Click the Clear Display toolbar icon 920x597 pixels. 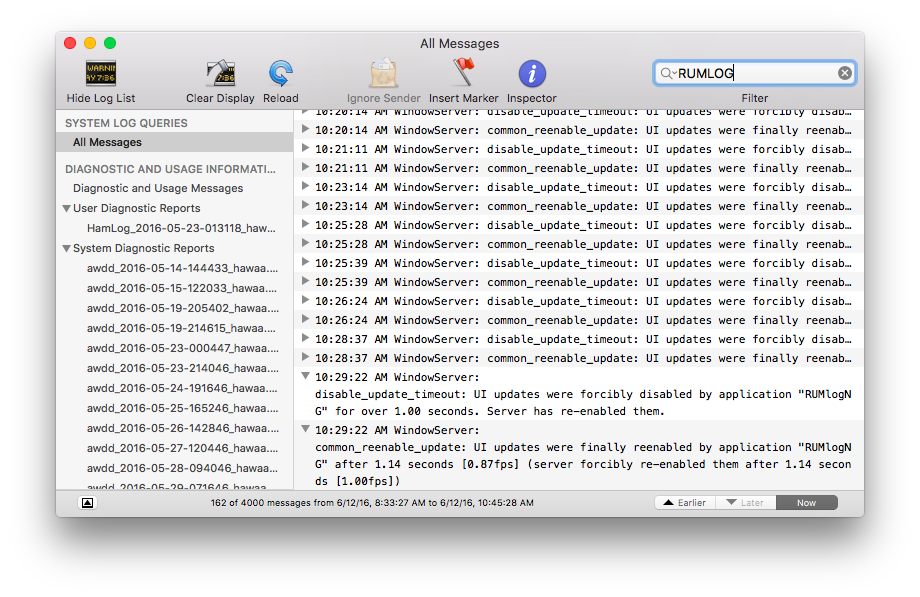pos(221,74)
